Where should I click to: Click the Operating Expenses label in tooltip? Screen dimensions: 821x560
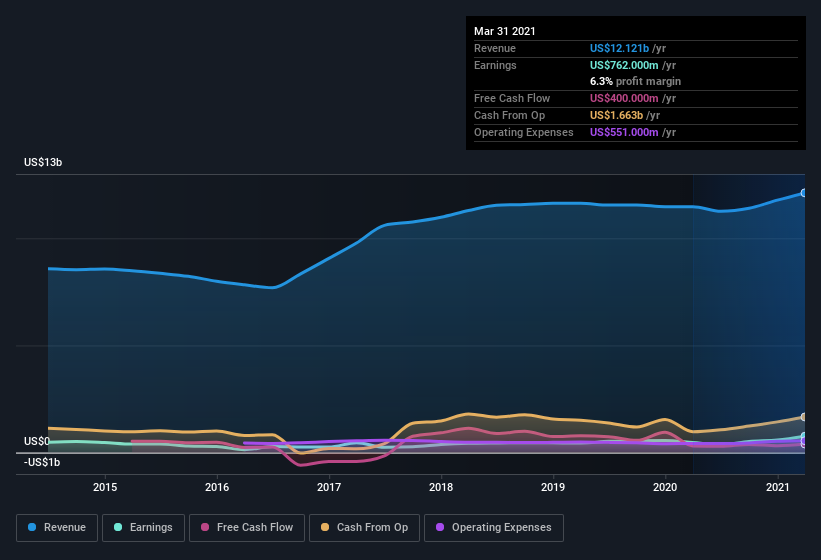[524, 132]
